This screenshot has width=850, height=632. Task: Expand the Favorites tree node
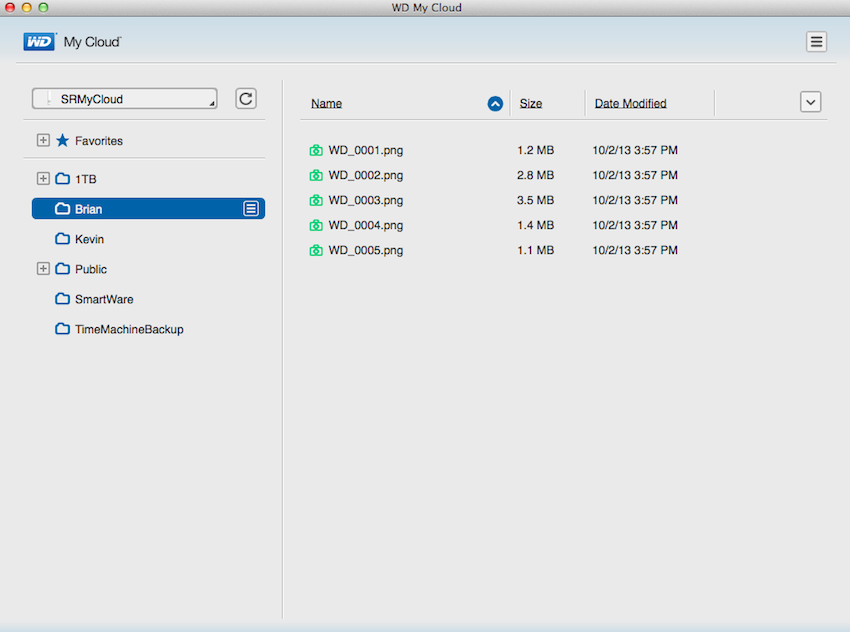click(x=43, y=140)
